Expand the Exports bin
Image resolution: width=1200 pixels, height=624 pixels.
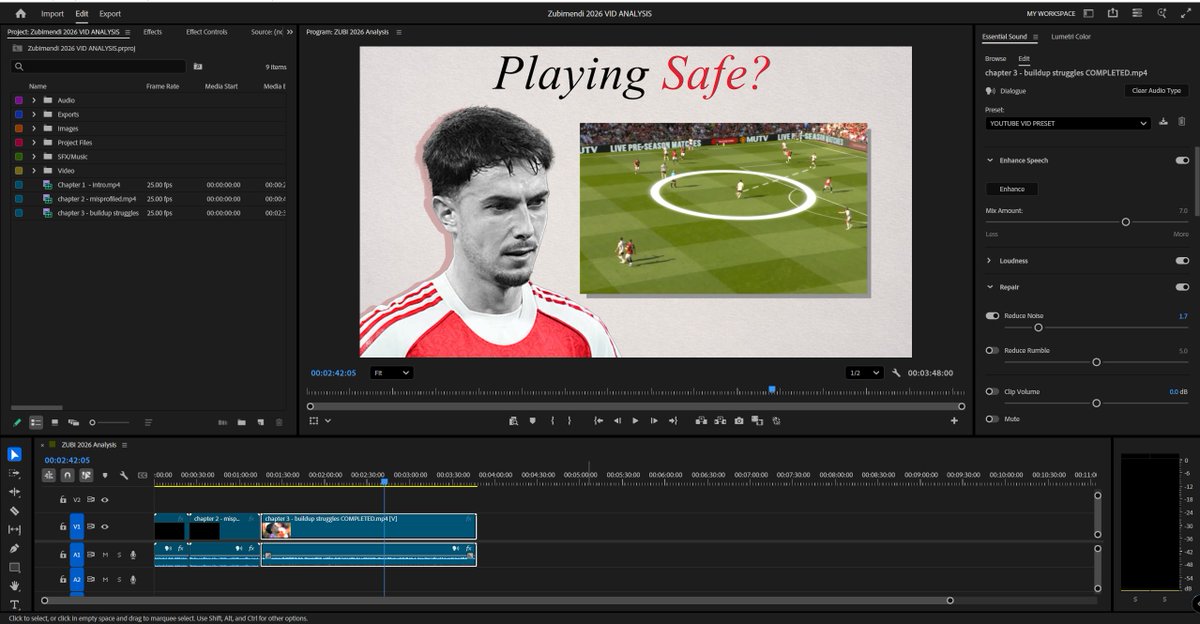[34, 114]
